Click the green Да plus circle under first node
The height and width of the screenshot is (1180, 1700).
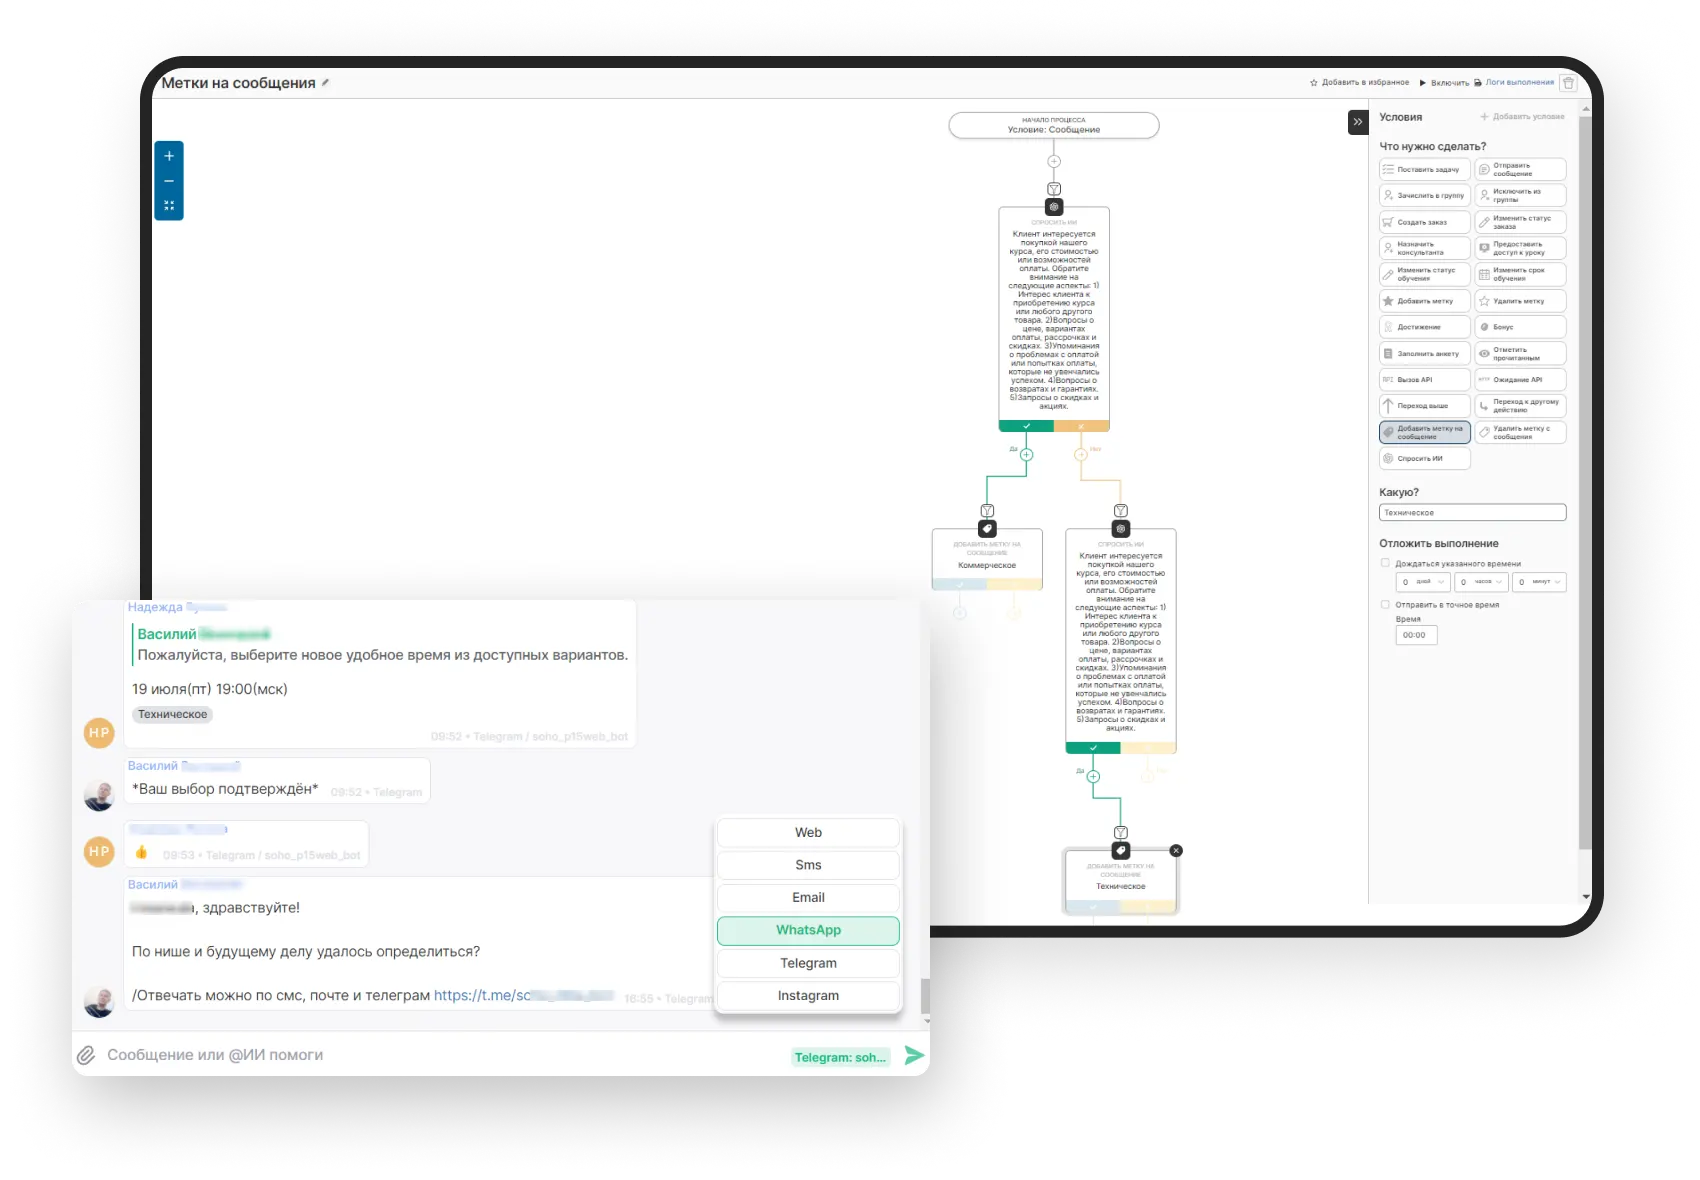pos(1026,455)
